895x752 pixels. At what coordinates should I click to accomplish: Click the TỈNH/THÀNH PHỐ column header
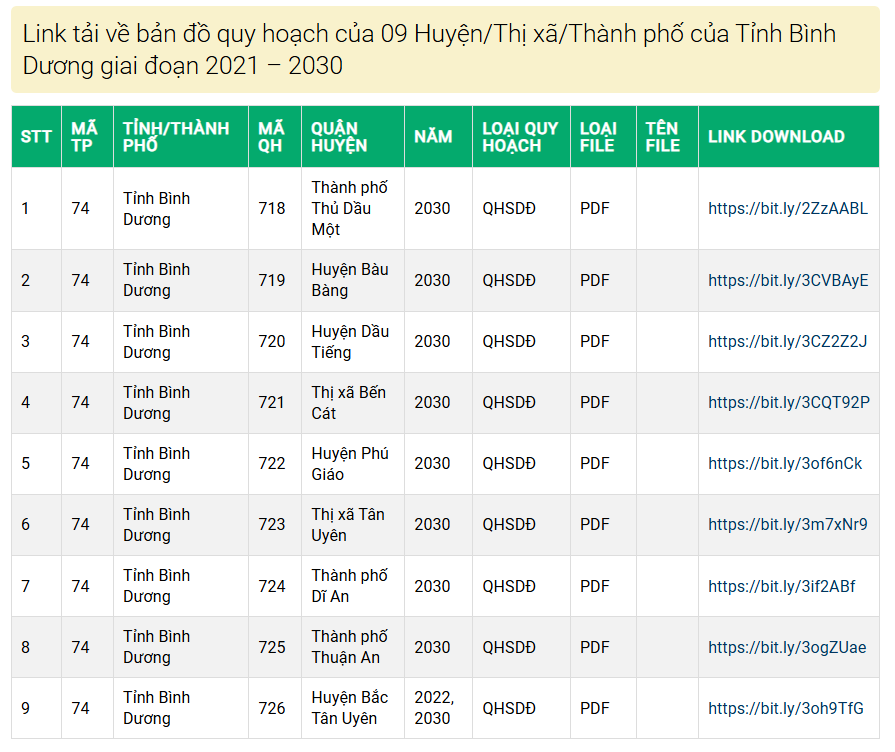pyautogui.click(x=180, y=136)
